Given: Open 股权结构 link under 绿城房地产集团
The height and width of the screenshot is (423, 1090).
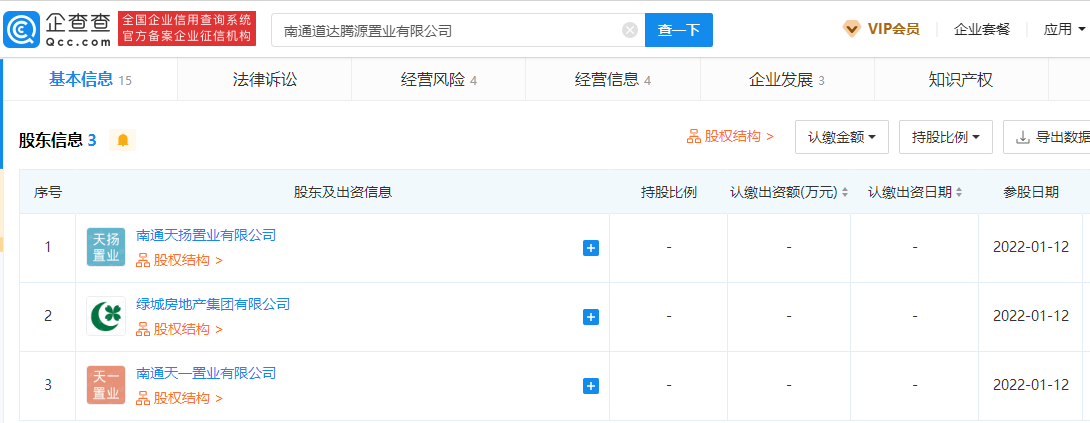Looking at the screenshot, I should click(179, 330).
